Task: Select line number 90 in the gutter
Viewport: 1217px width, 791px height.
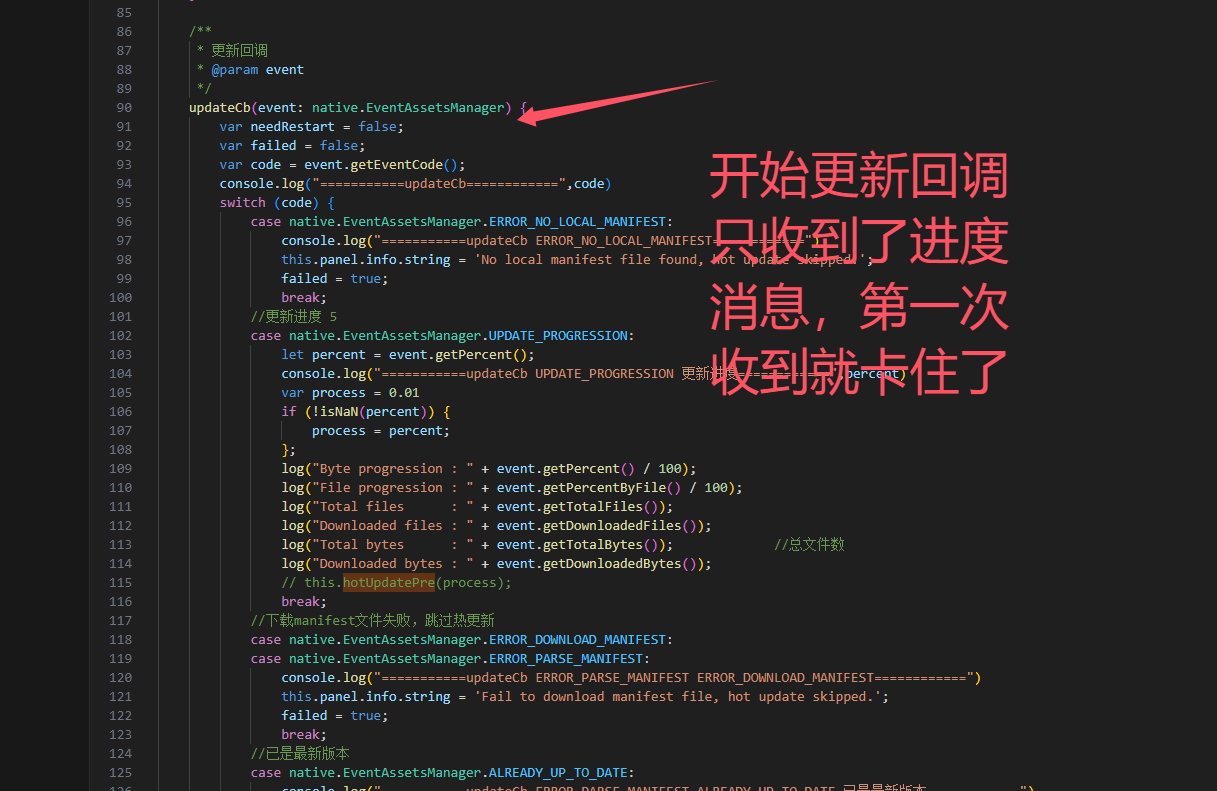Action: pos(124,108)
